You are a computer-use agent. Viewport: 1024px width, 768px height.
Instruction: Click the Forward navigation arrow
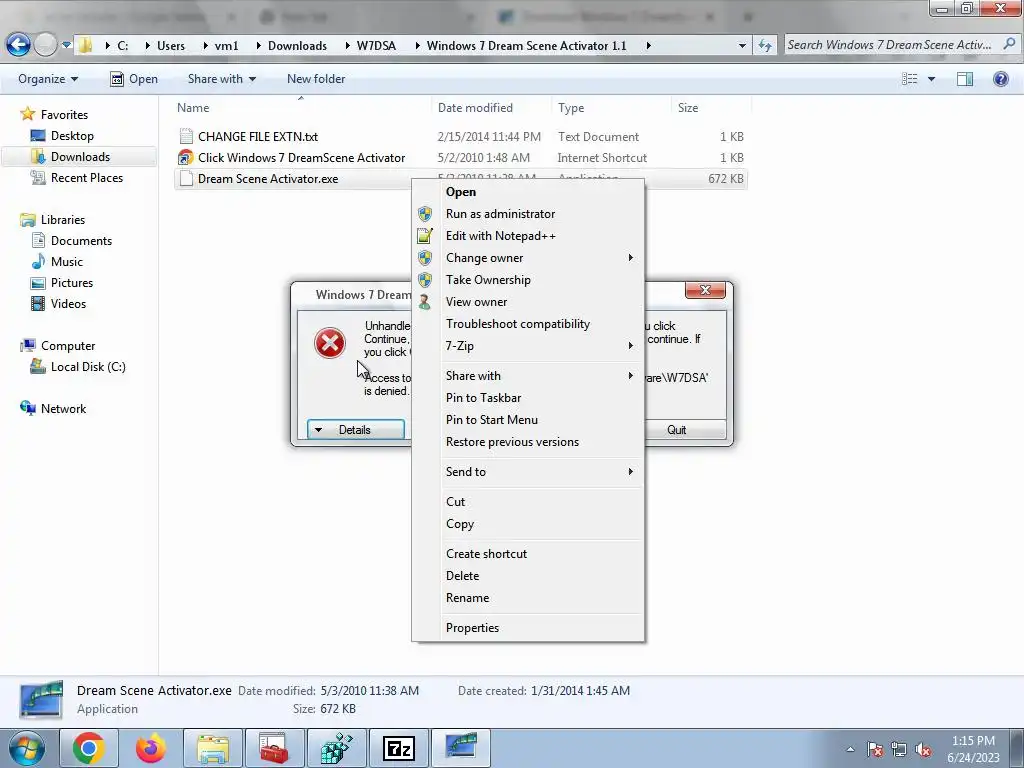click(x=46, y=45)
